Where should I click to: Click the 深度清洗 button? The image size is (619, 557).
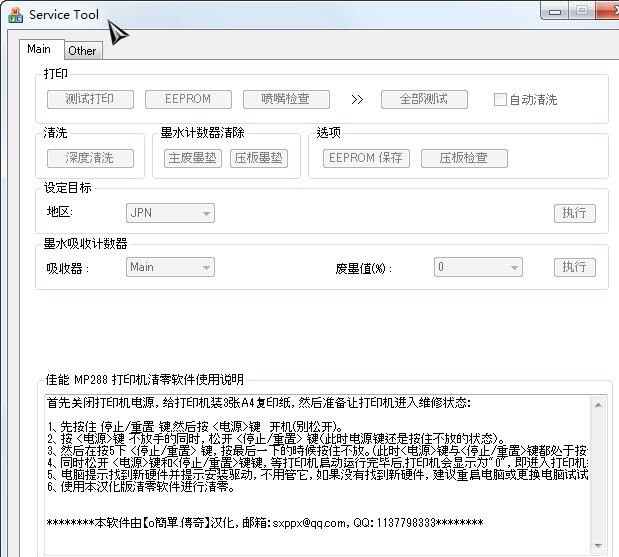tap(90, 158)
